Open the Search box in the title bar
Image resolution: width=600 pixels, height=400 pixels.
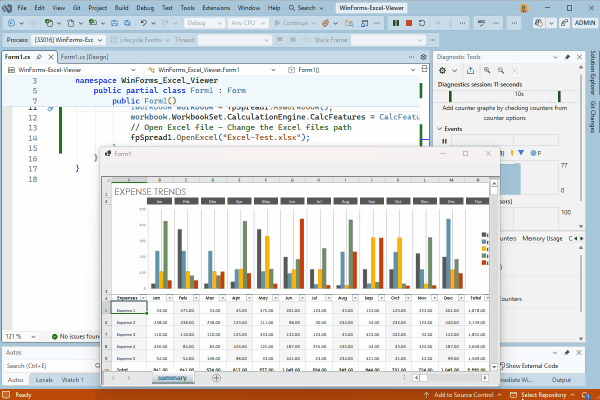click(306, 8)
